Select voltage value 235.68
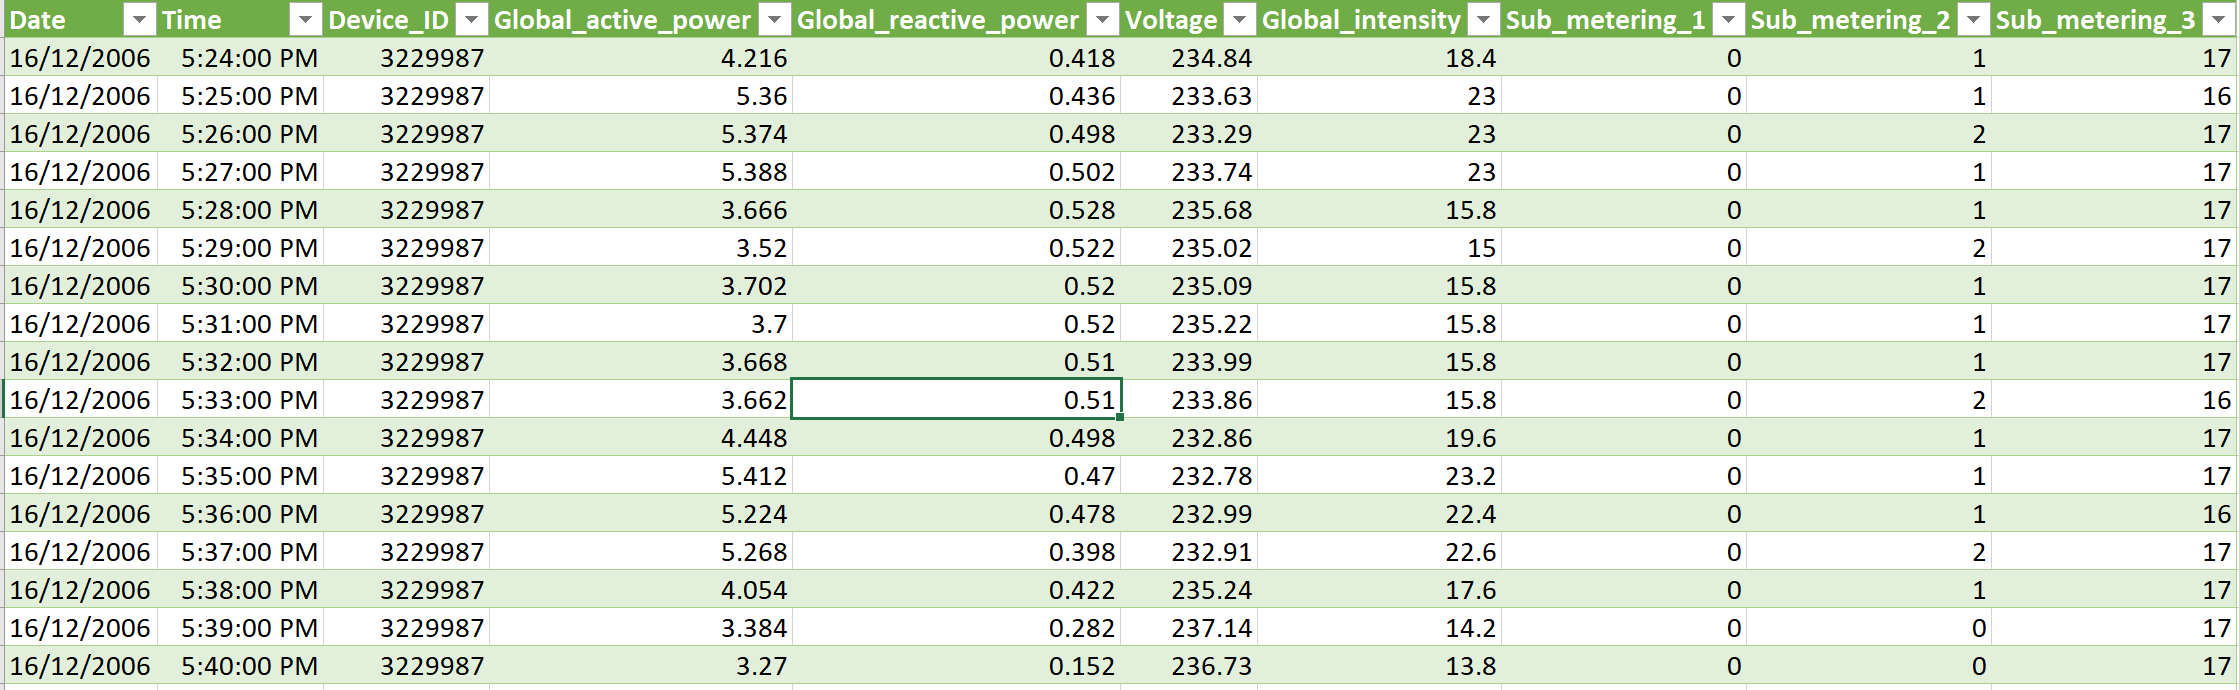This screenshot has width=2239, height=690. tap(1188, 210)
